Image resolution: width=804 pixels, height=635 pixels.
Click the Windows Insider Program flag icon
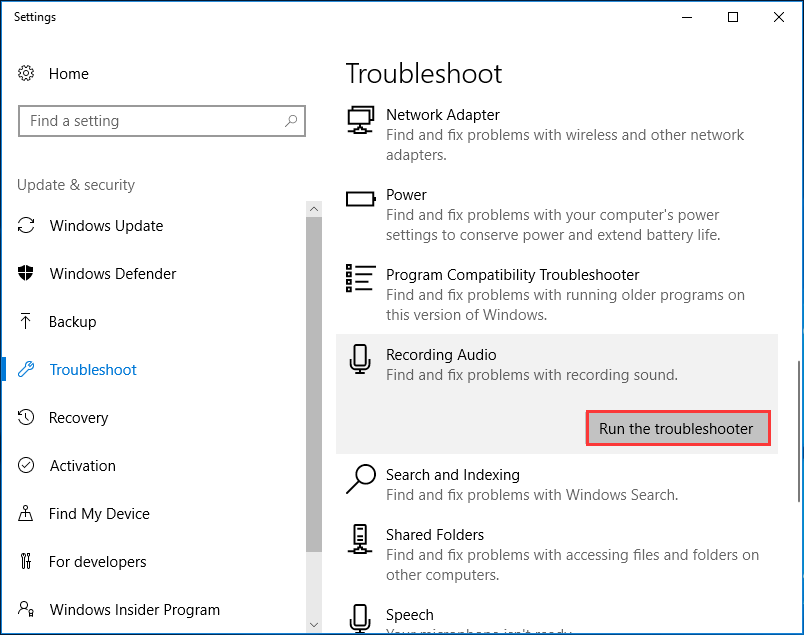28,609
